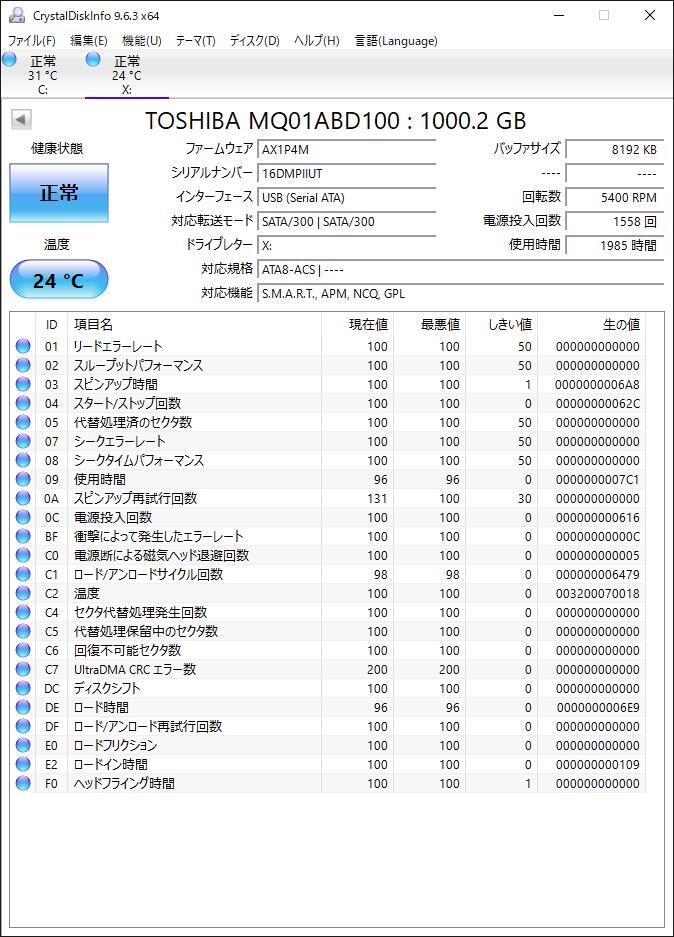
Task: Click the ロード/アンロード再試行回数 attribute name
Action: tap(148, 726)
